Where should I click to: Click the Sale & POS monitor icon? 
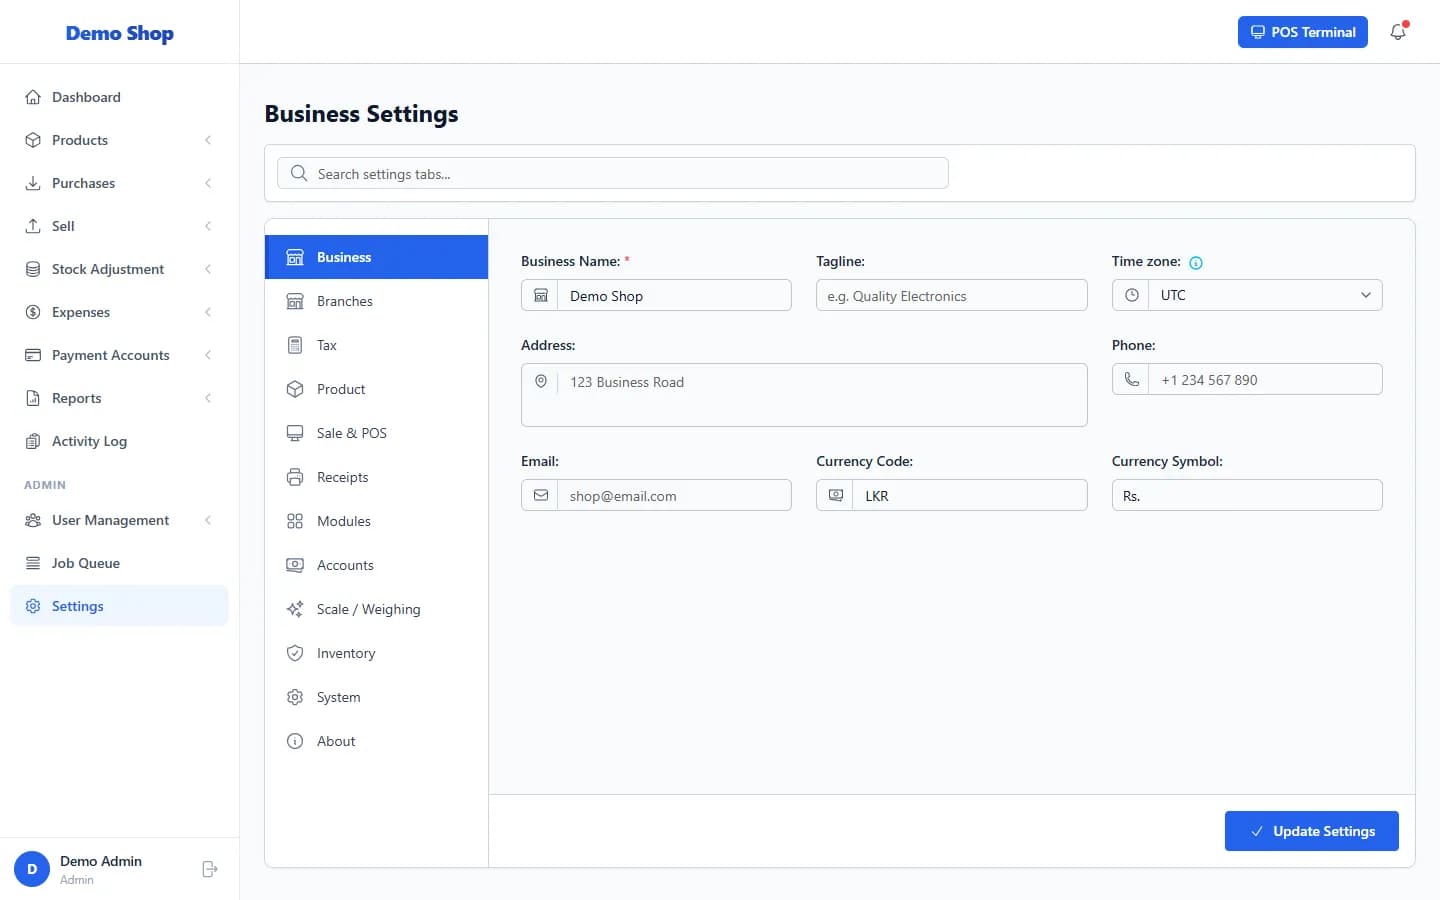pyautogui.click(x=295, y=433)
